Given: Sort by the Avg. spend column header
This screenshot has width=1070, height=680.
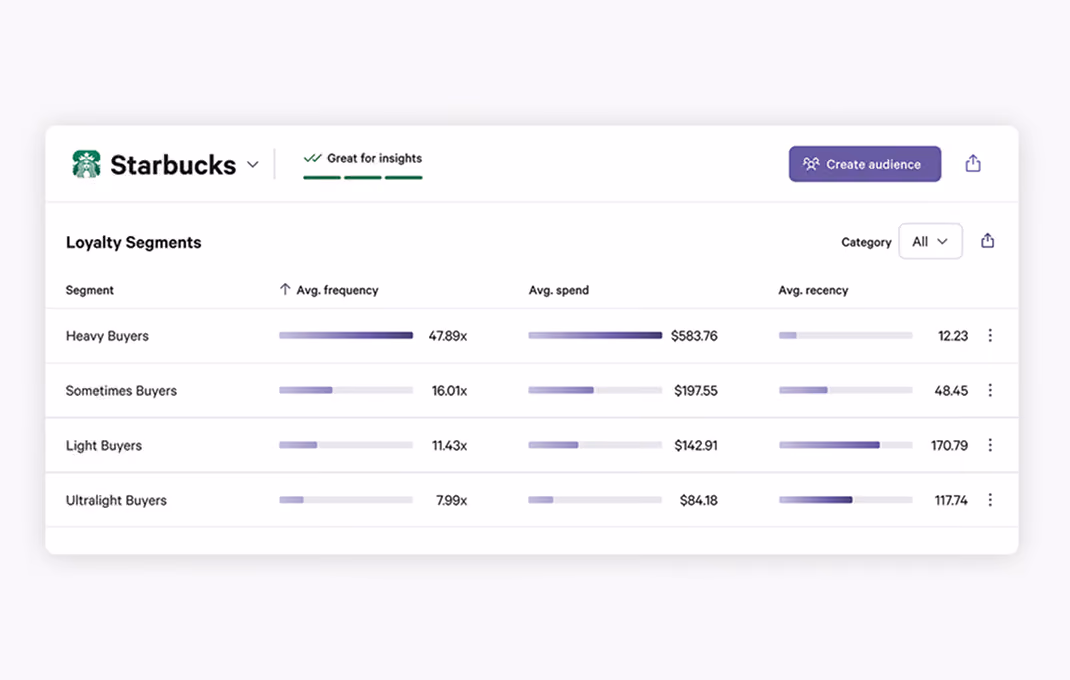Looking at the screenshot, I should click(x=558, y=290).
